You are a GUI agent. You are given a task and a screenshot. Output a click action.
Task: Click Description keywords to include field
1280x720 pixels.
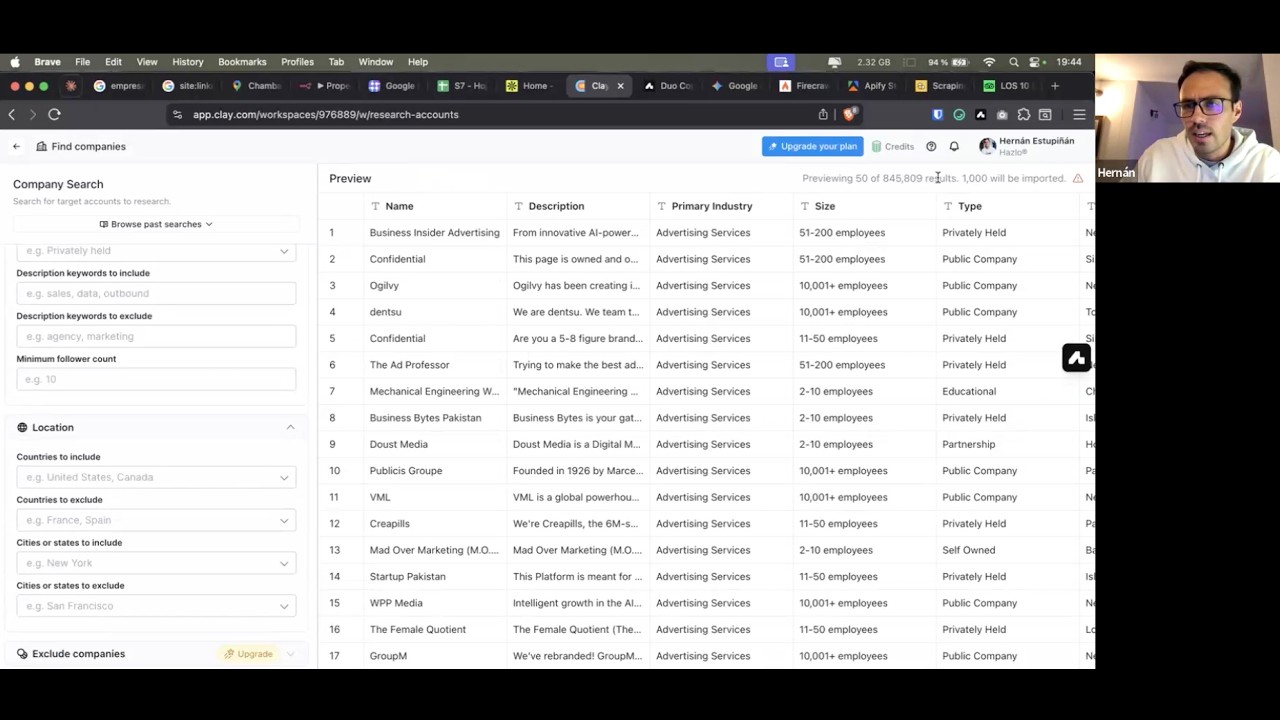point(156,293)
